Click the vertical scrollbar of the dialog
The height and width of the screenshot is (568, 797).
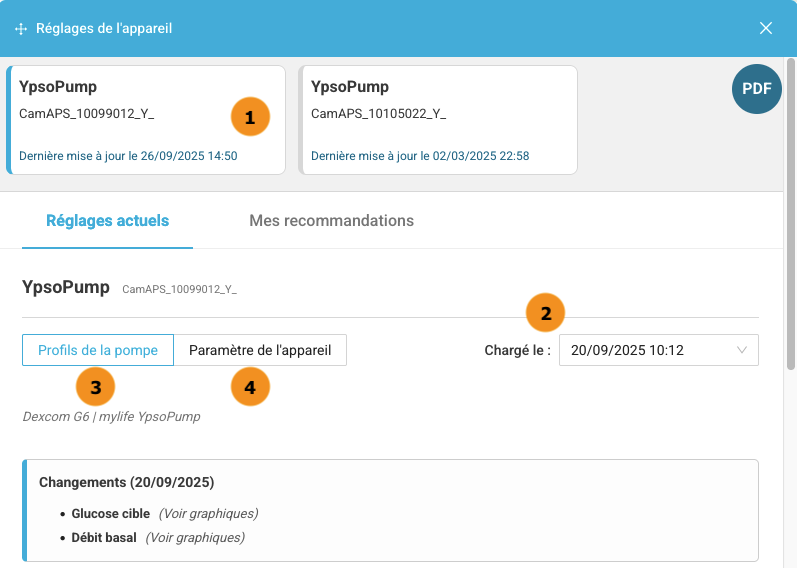point(790,214)
